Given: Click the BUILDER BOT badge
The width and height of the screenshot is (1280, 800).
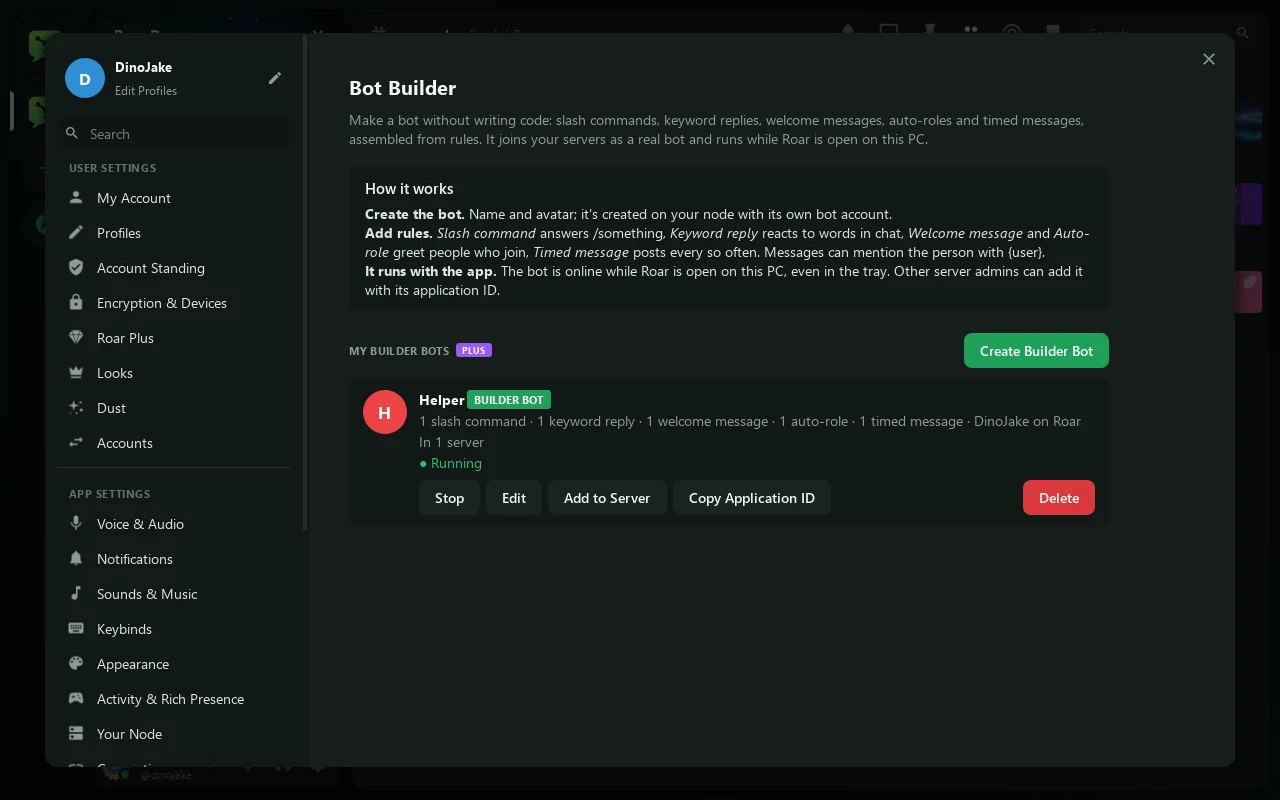Looking at the screenshot, I should pyautogui.click(x=509, y=400).
